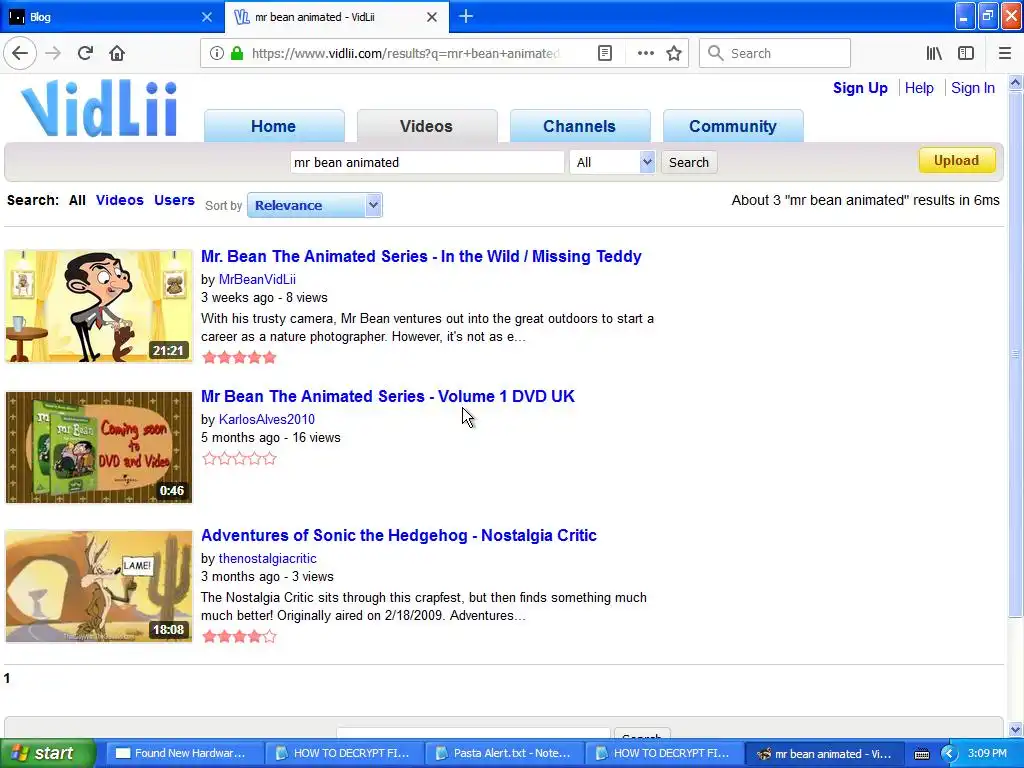This screenshot has width=1024, height=768.
Task: Click star rating of In the Wild video
Action: point(239,357)
